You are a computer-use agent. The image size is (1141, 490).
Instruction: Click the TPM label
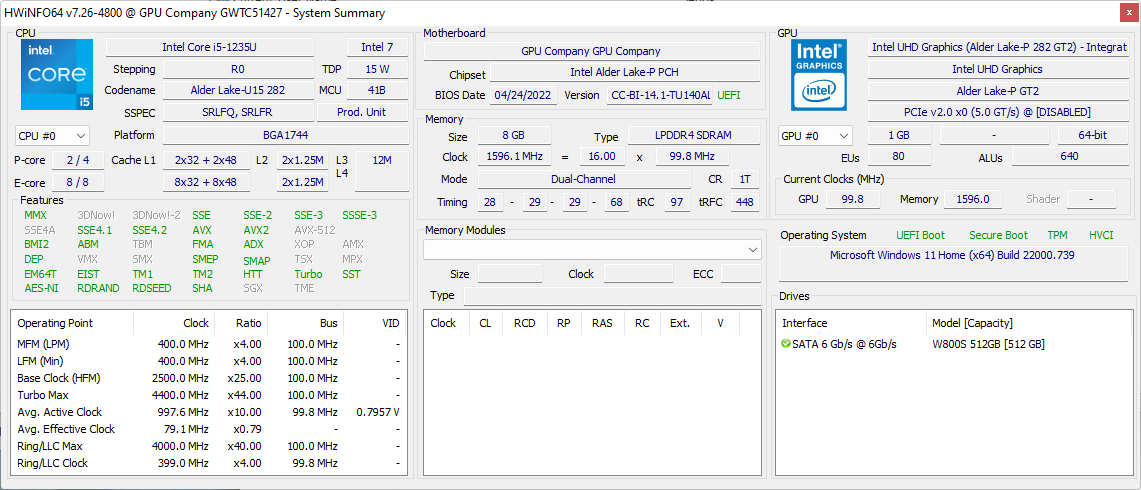click(1057, 235)
